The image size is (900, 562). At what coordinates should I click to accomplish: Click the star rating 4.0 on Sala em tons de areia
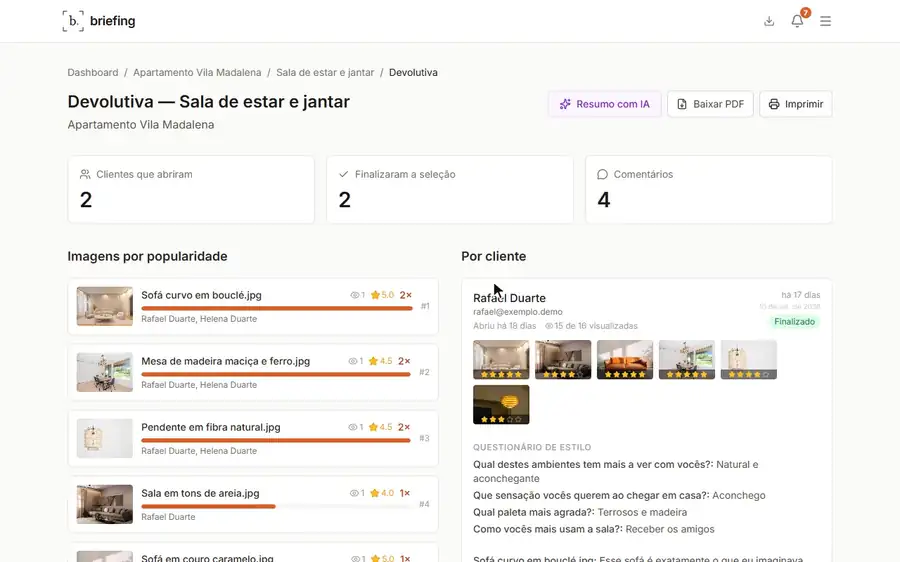(x=382, y=493)
